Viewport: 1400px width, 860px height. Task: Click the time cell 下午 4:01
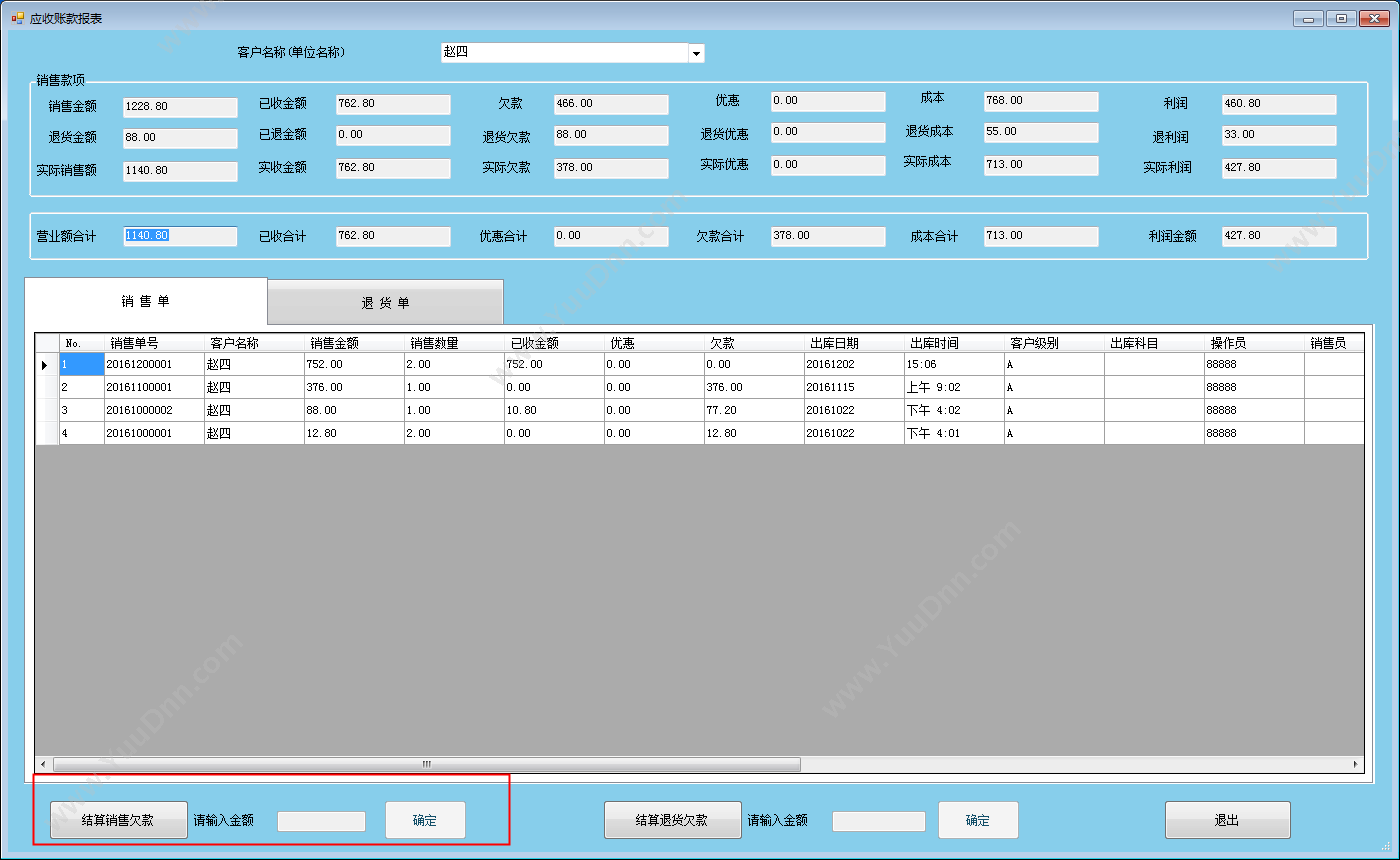tap(954, 433)
